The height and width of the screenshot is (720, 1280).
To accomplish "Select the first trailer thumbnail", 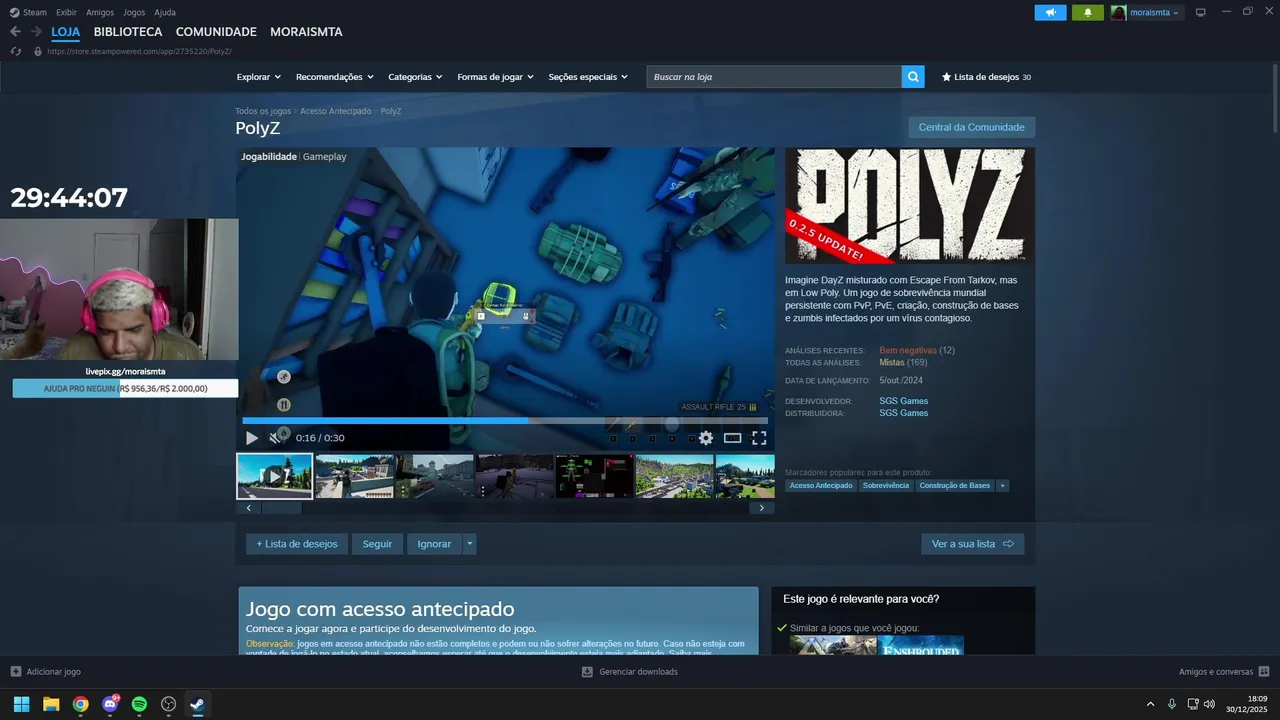I will coord(274,476).
